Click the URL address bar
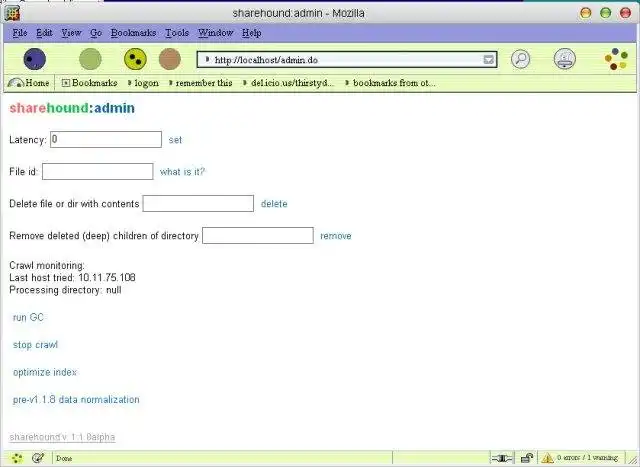The image size is (640, 467). (347, 60)
